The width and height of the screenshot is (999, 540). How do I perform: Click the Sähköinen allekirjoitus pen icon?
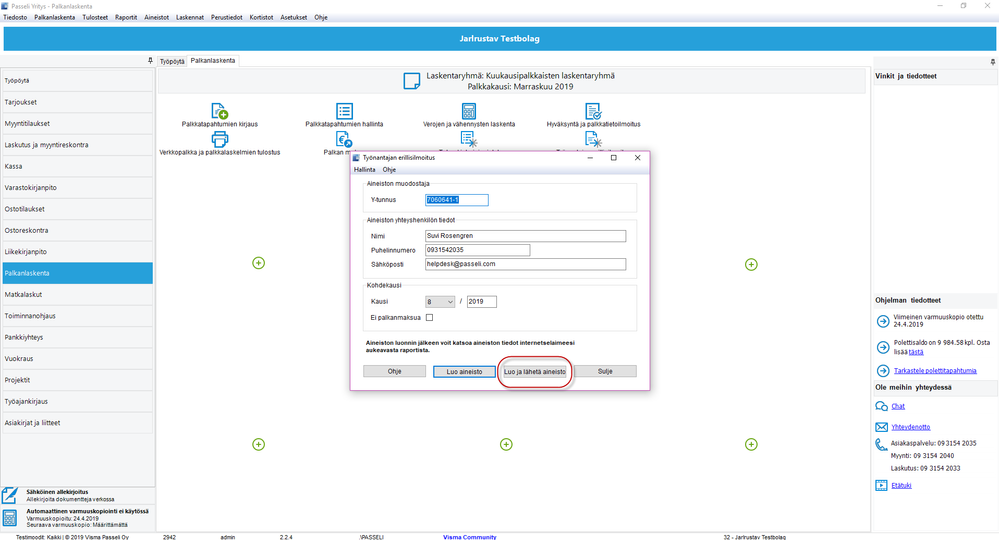point(10,495)
